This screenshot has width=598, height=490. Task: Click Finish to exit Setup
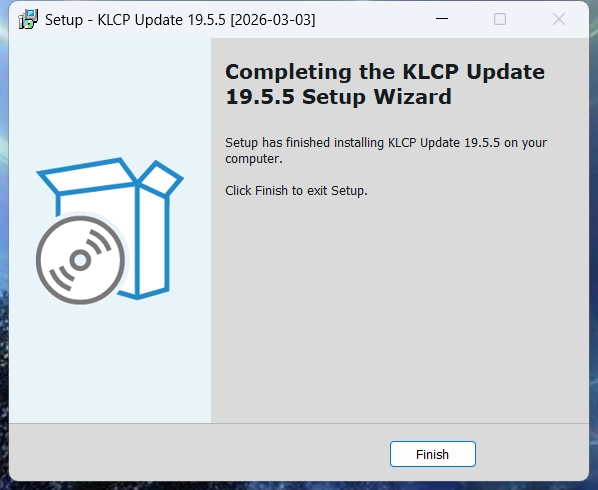point(432,454)
